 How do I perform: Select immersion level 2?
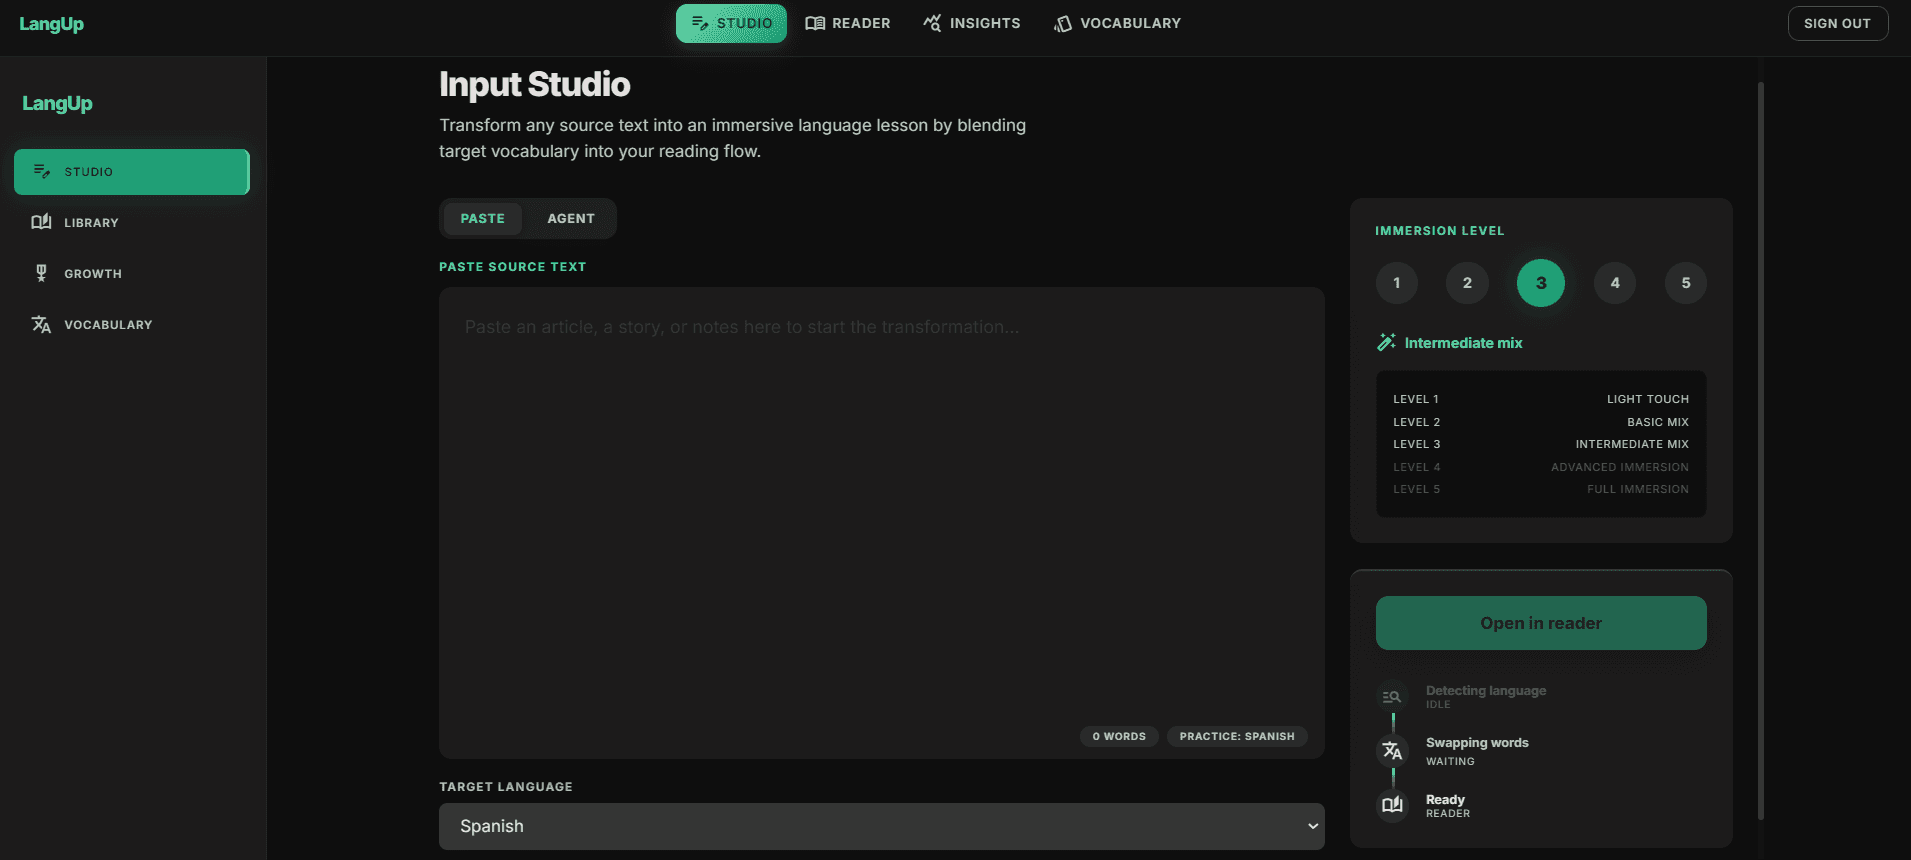click(x=1467, y=283)
